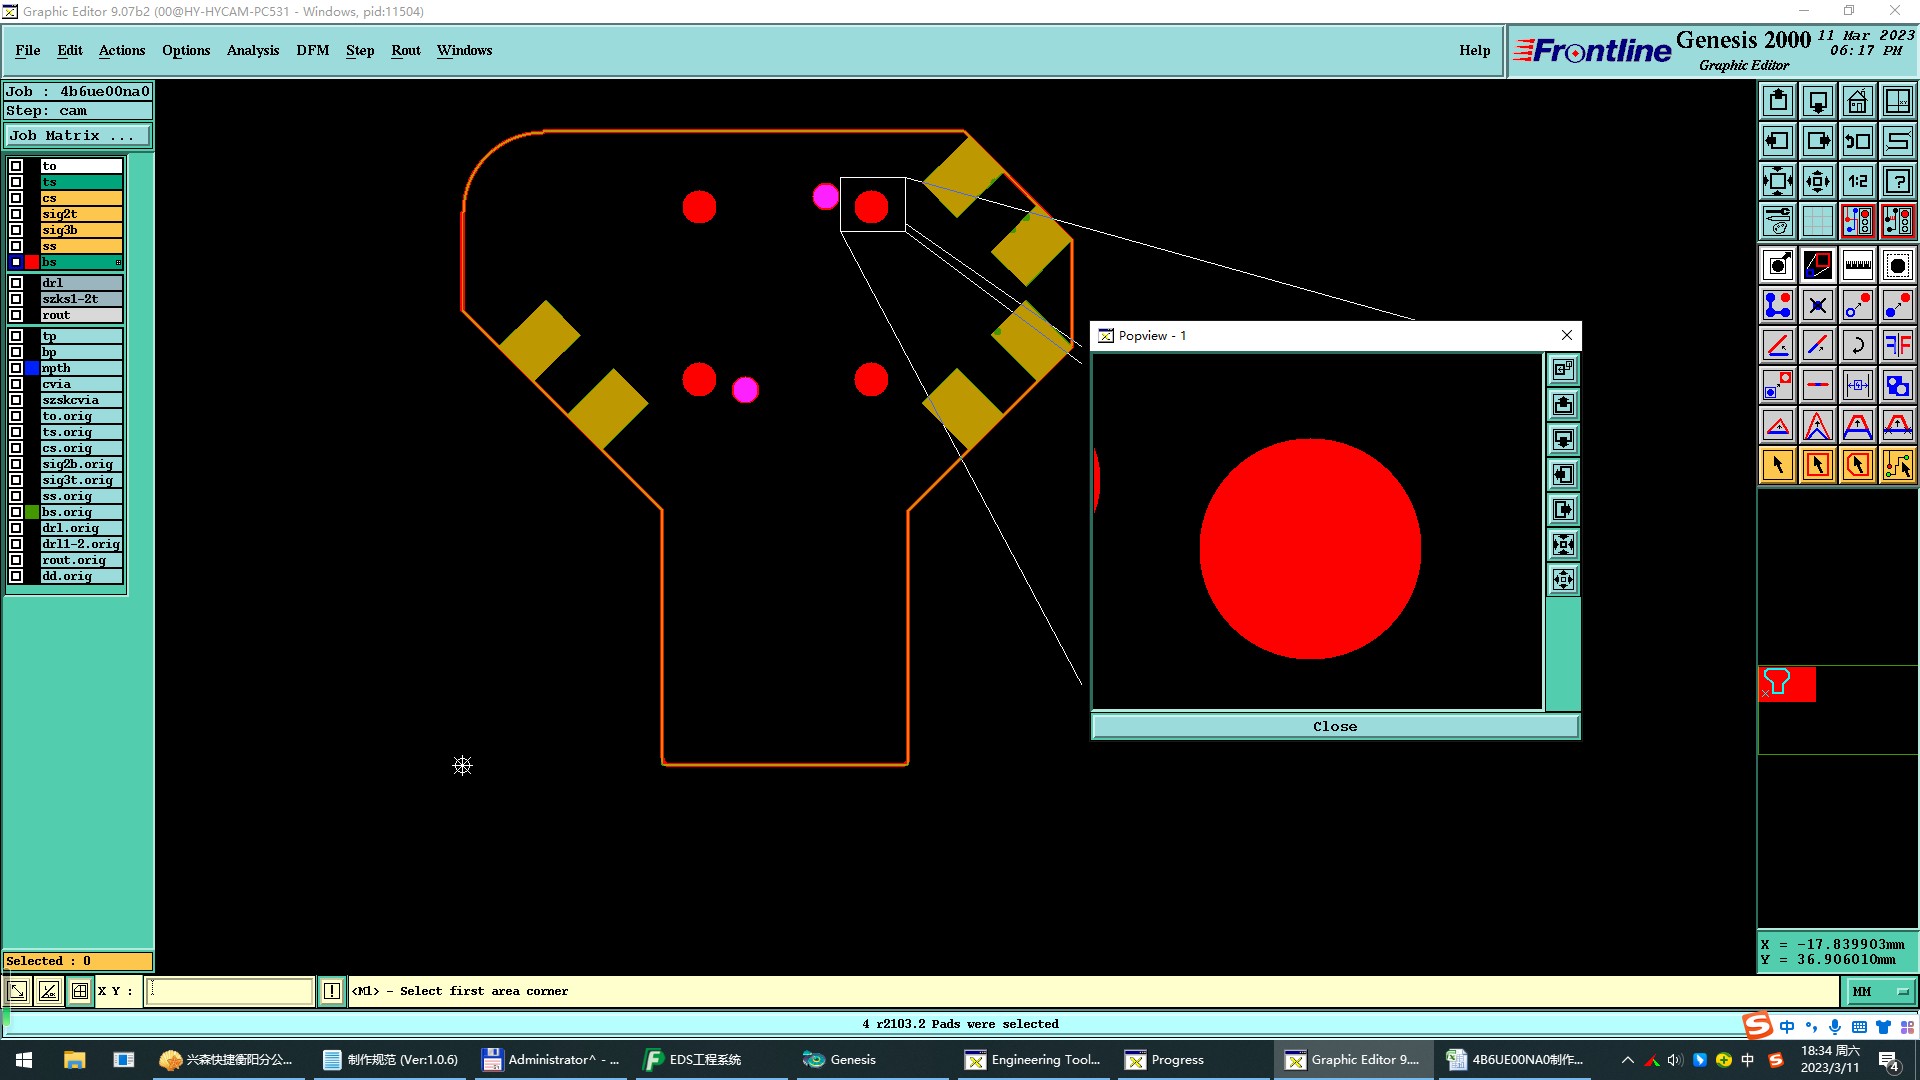Open the Job Matrix selector
Screen dimensions: 1920x1080
click(78, 136)
